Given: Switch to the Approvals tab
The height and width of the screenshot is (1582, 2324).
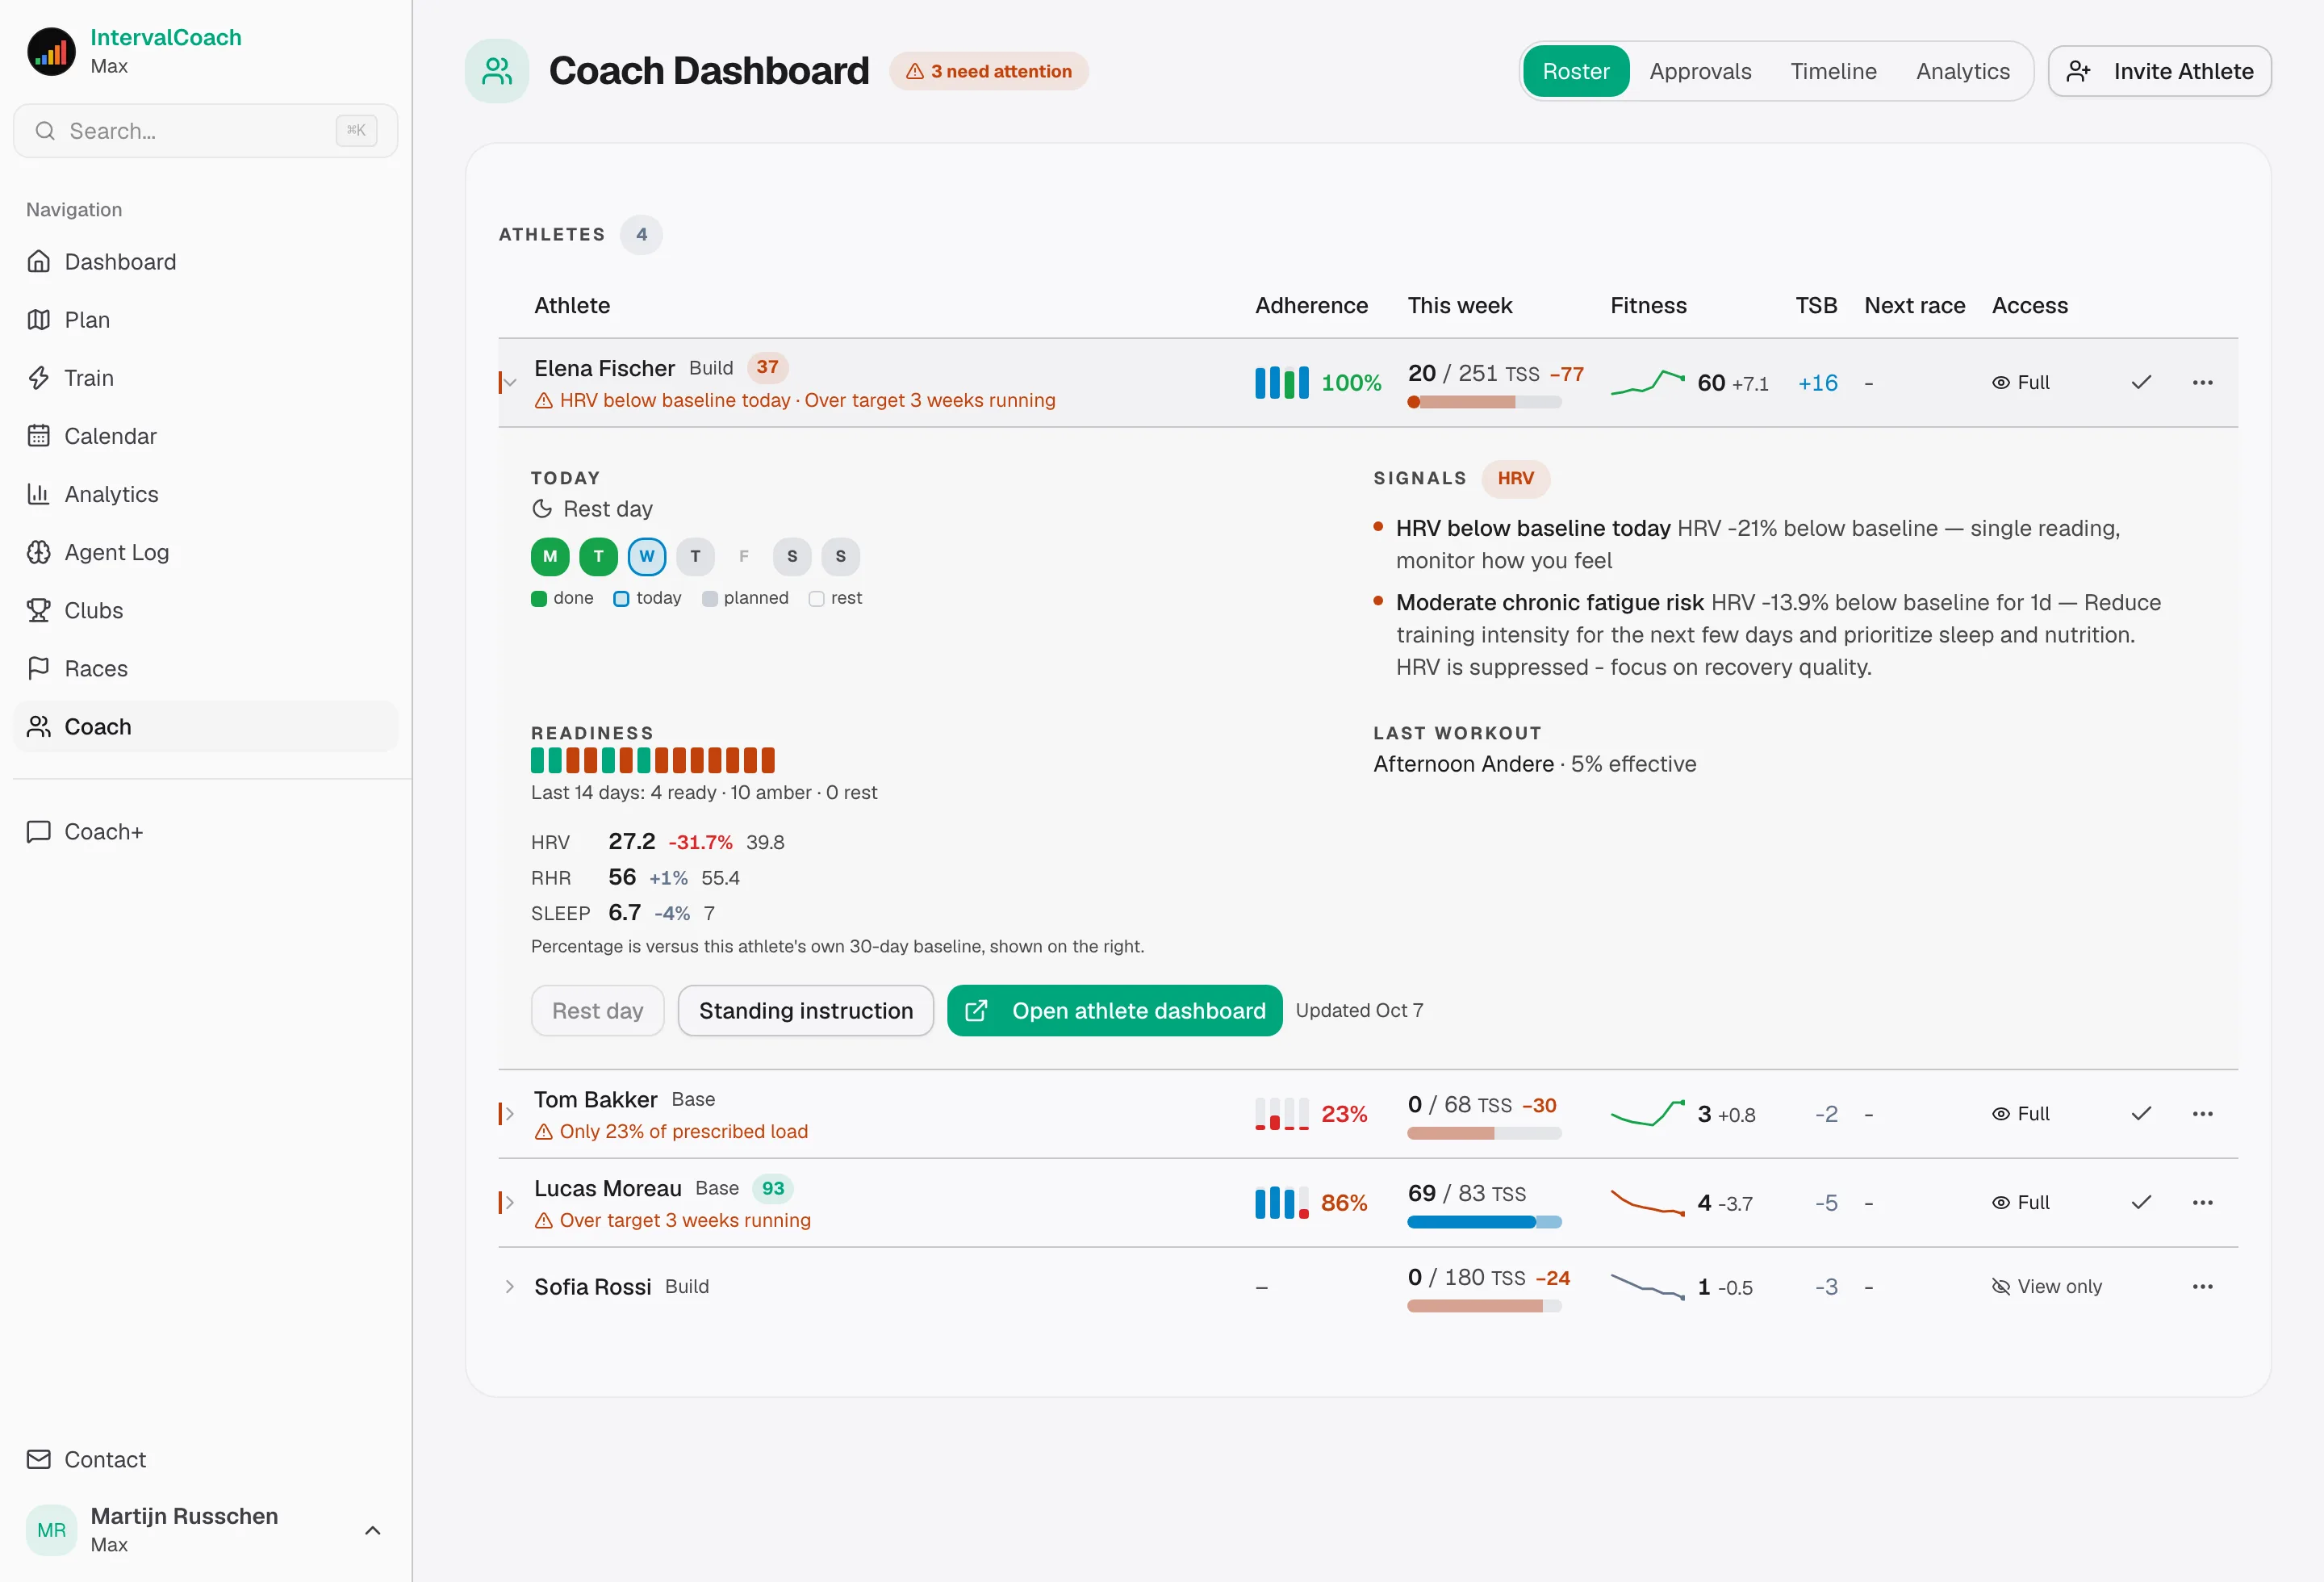Looking at the screenshot, I should coord(1700,71).
